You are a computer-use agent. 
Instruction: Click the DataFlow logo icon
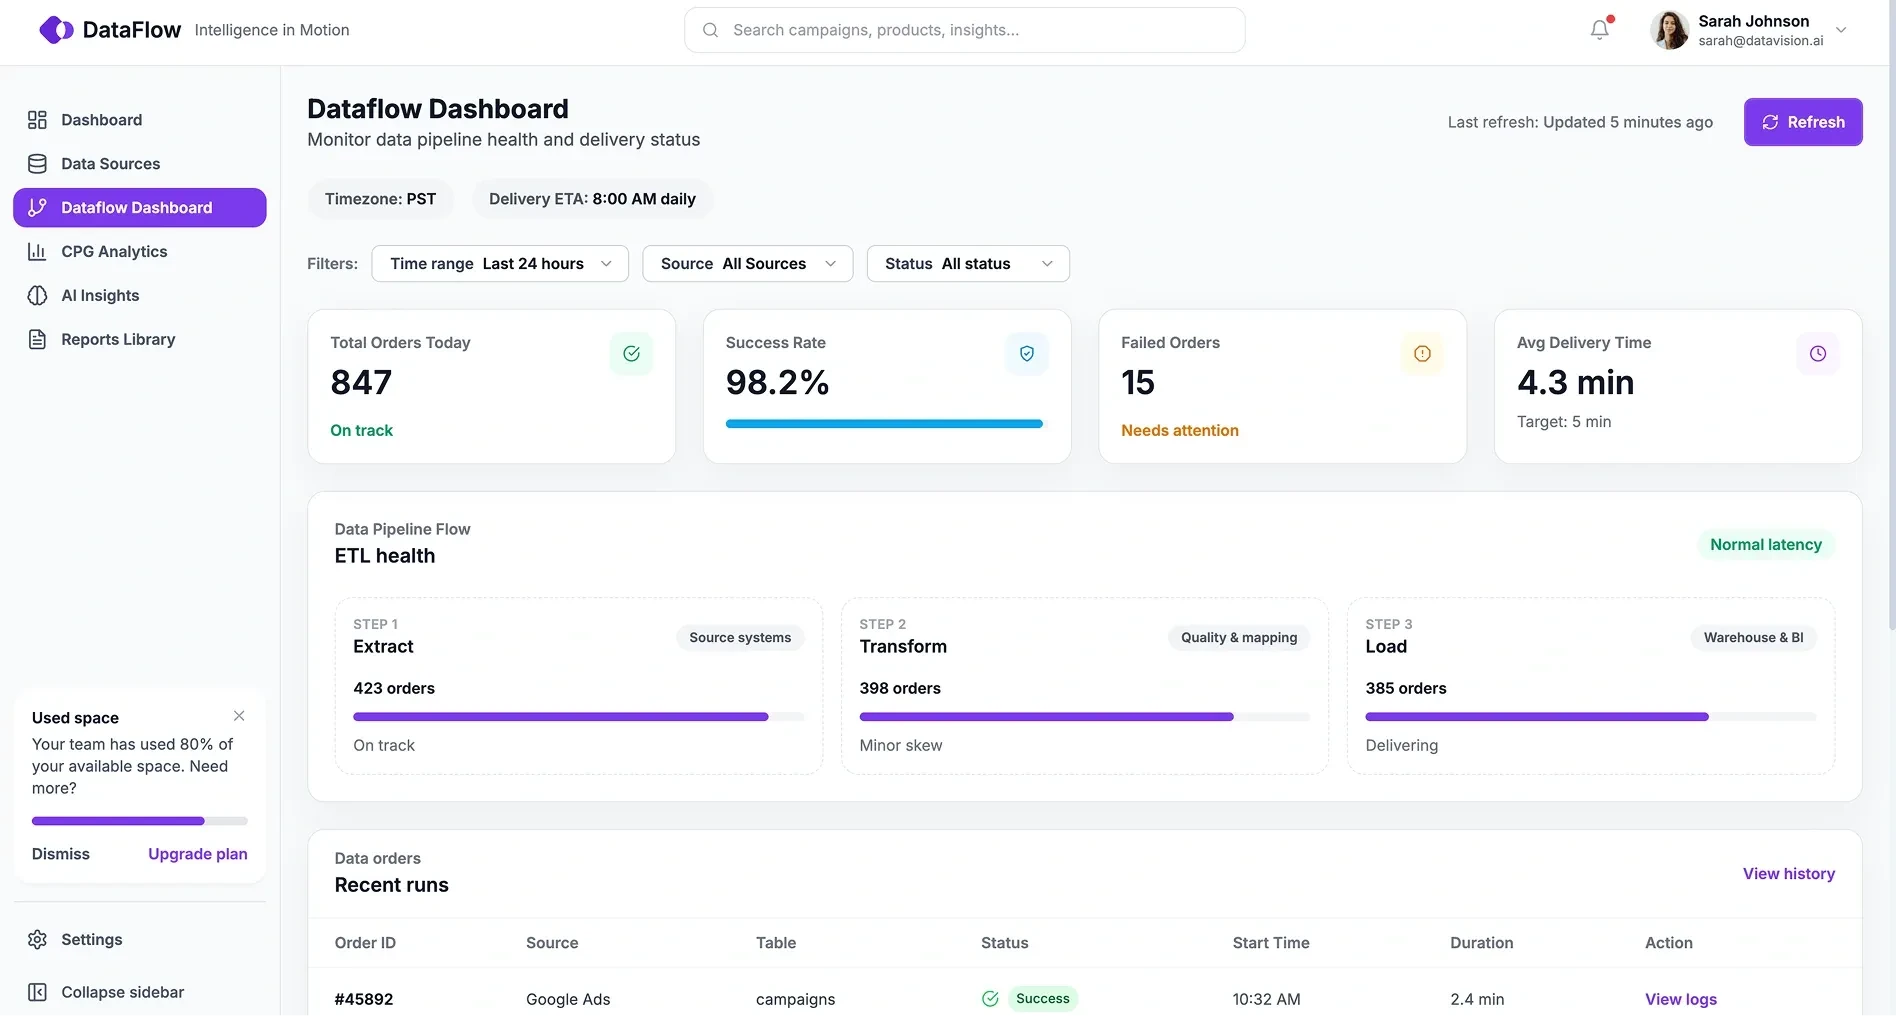click(56, 30)
